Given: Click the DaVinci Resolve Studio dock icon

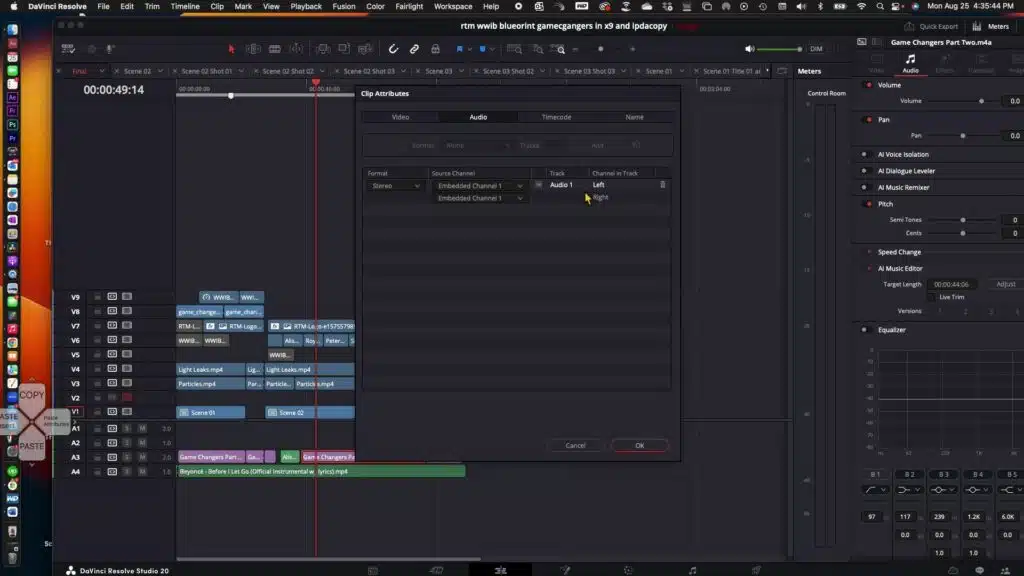Looking at the screenshot, I should [x=71, y=571].
